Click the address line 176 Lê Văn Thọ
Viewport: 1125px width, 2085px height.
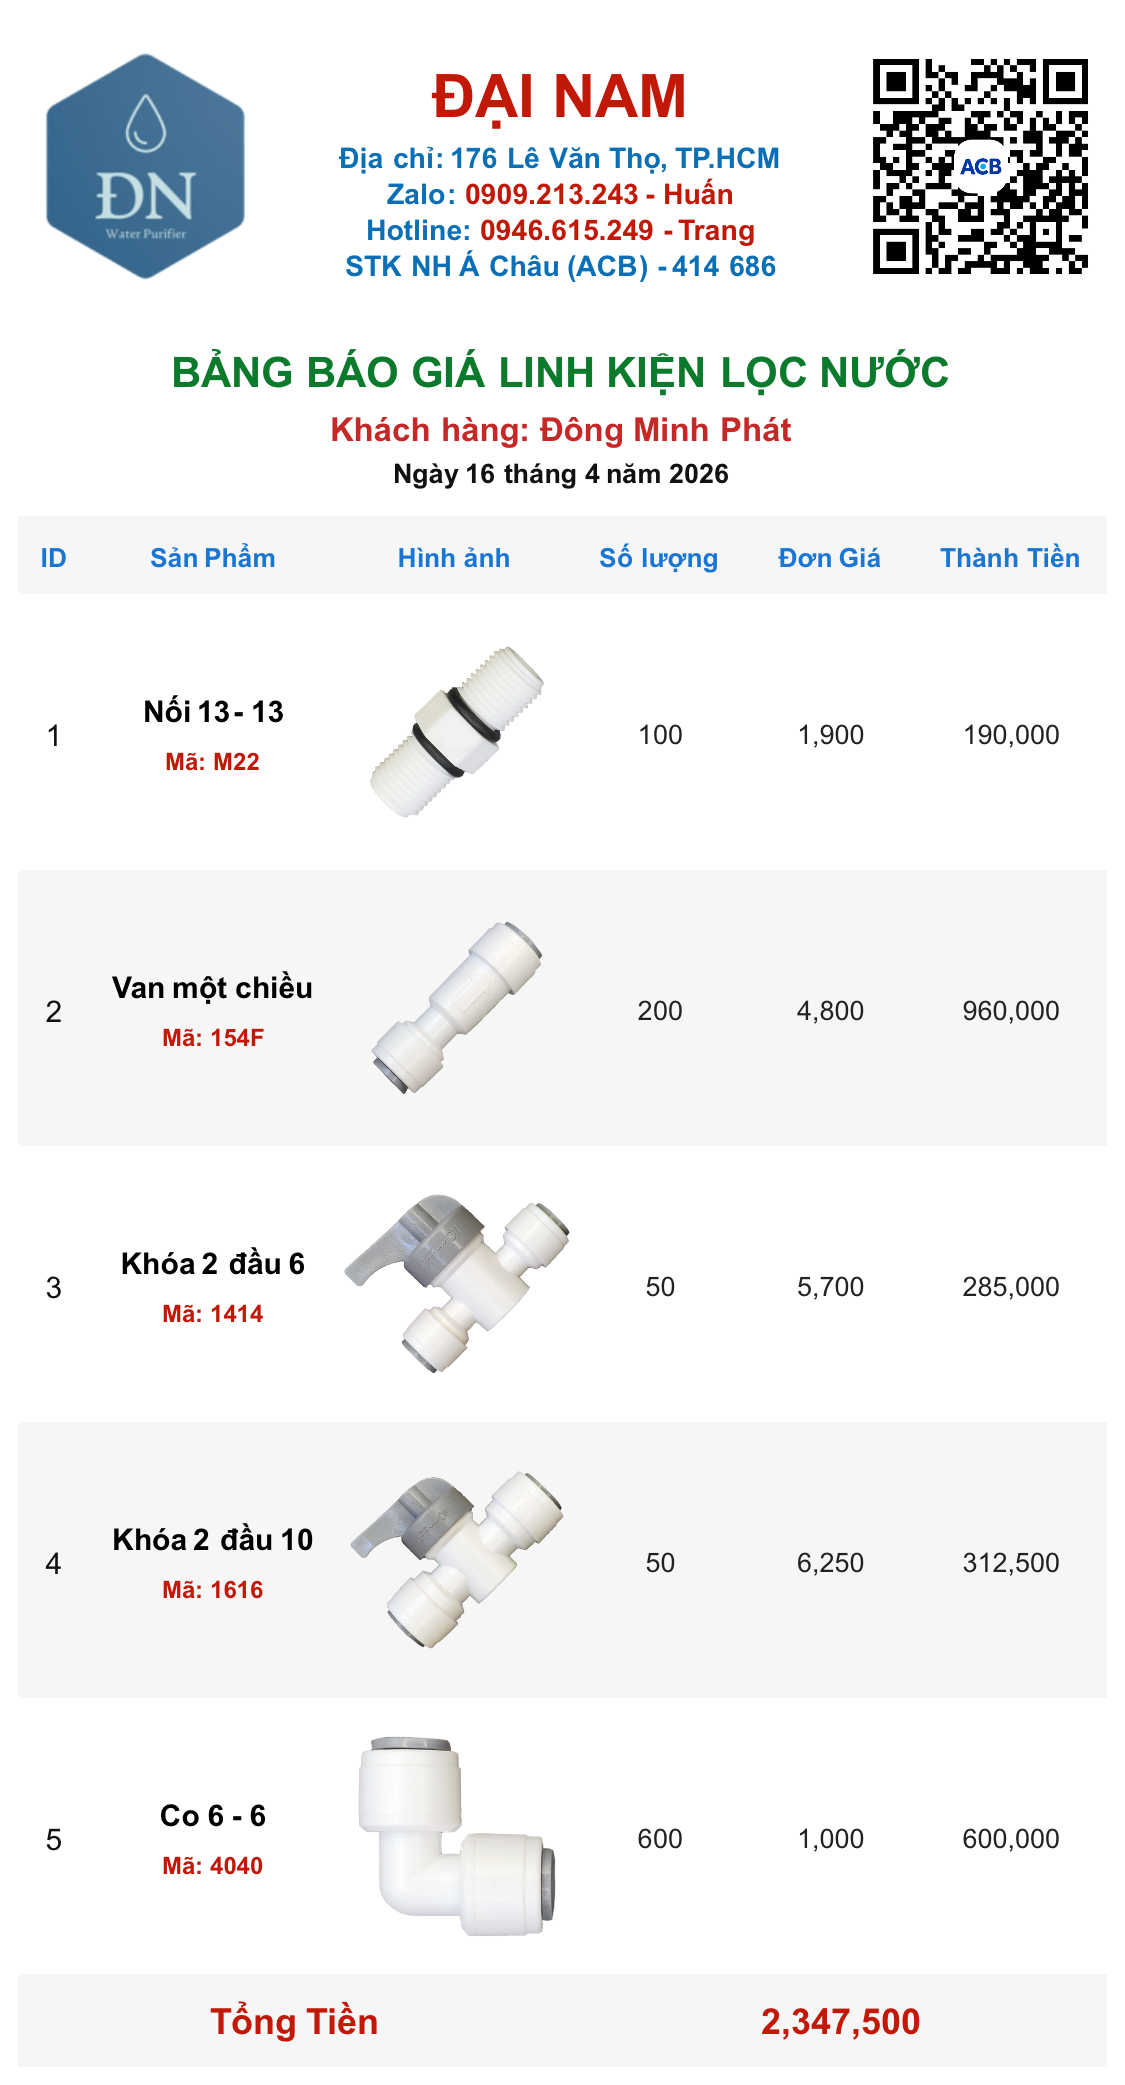coord(558,158)
